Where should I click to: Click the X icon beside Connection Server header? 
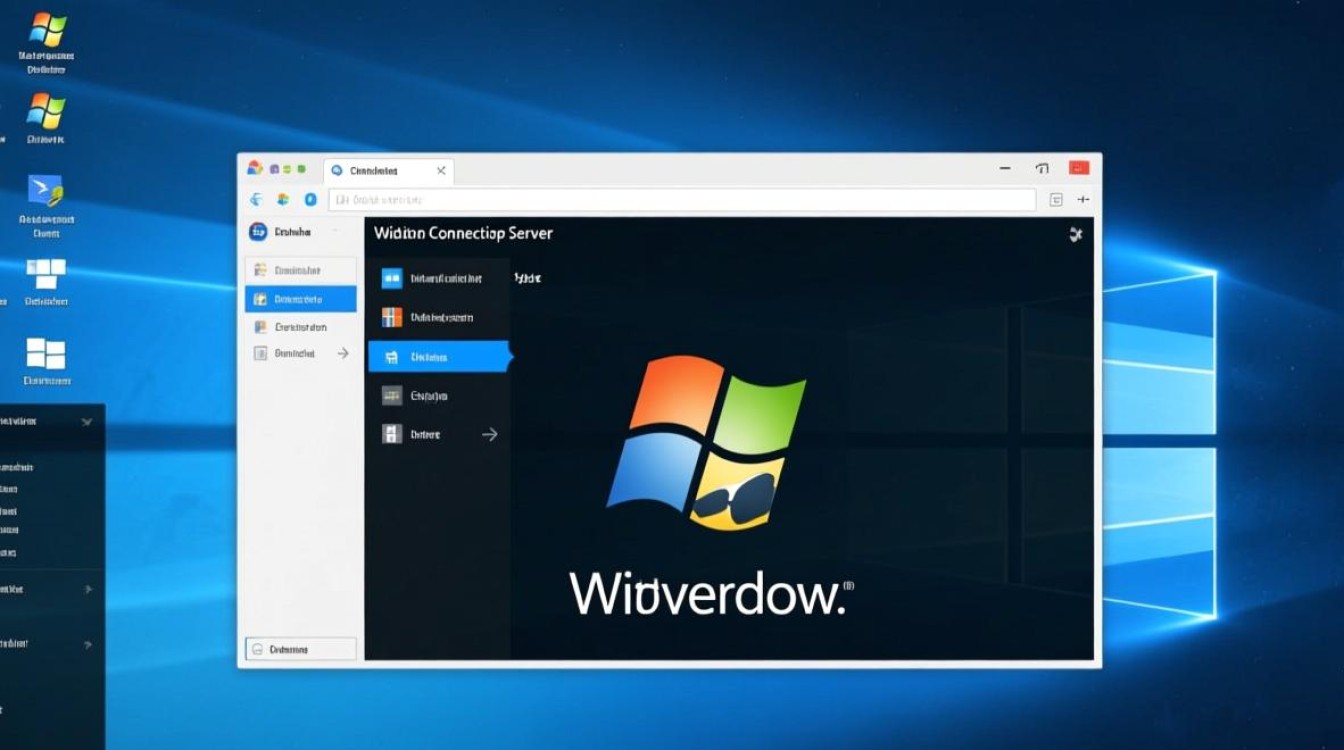tap(1076, 234)
